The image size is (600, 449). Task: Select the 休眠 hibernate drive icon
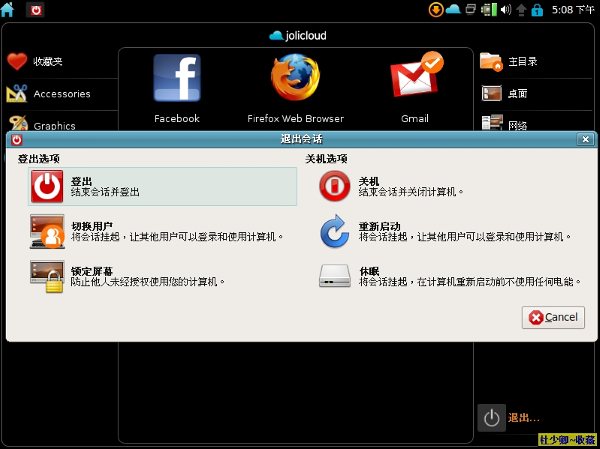(x=334, y=276)
